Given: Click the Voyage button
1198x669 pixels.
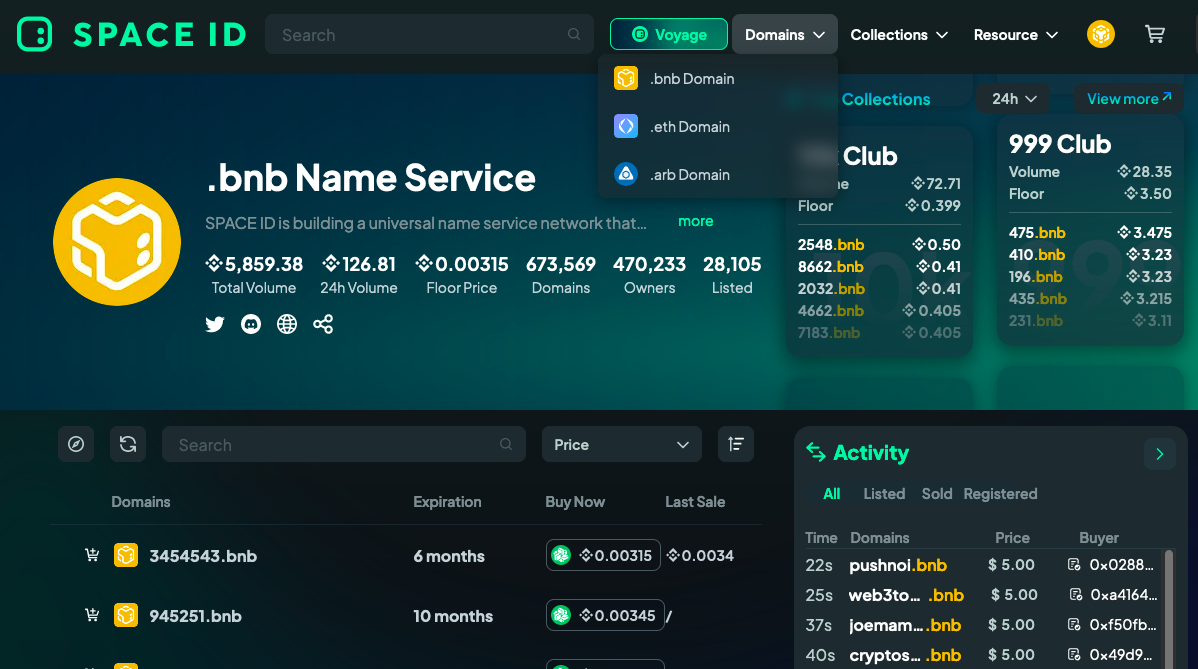Looking at the screenshot, I should [x=669, y=34].
